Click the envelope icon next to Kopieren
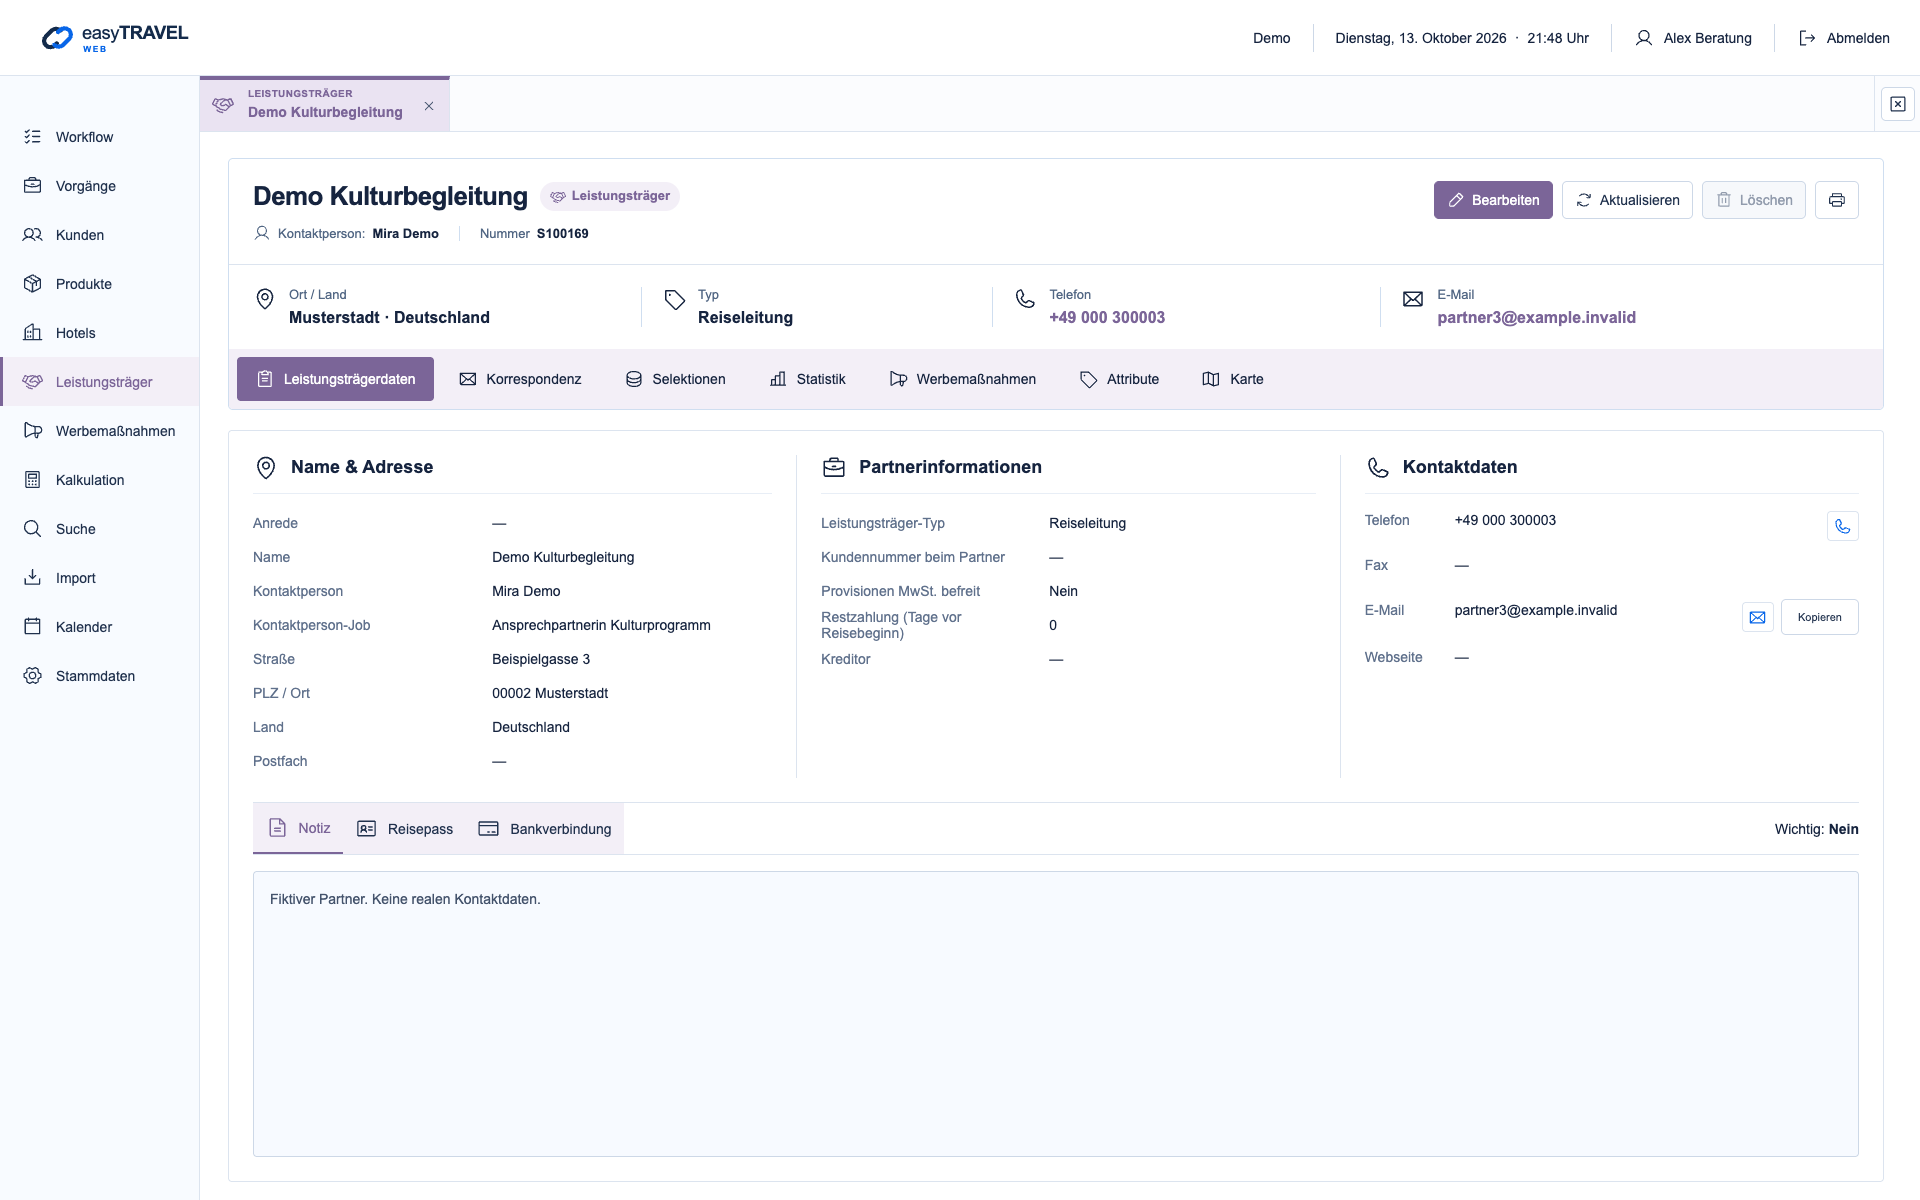 click(x=1757, y=617)
